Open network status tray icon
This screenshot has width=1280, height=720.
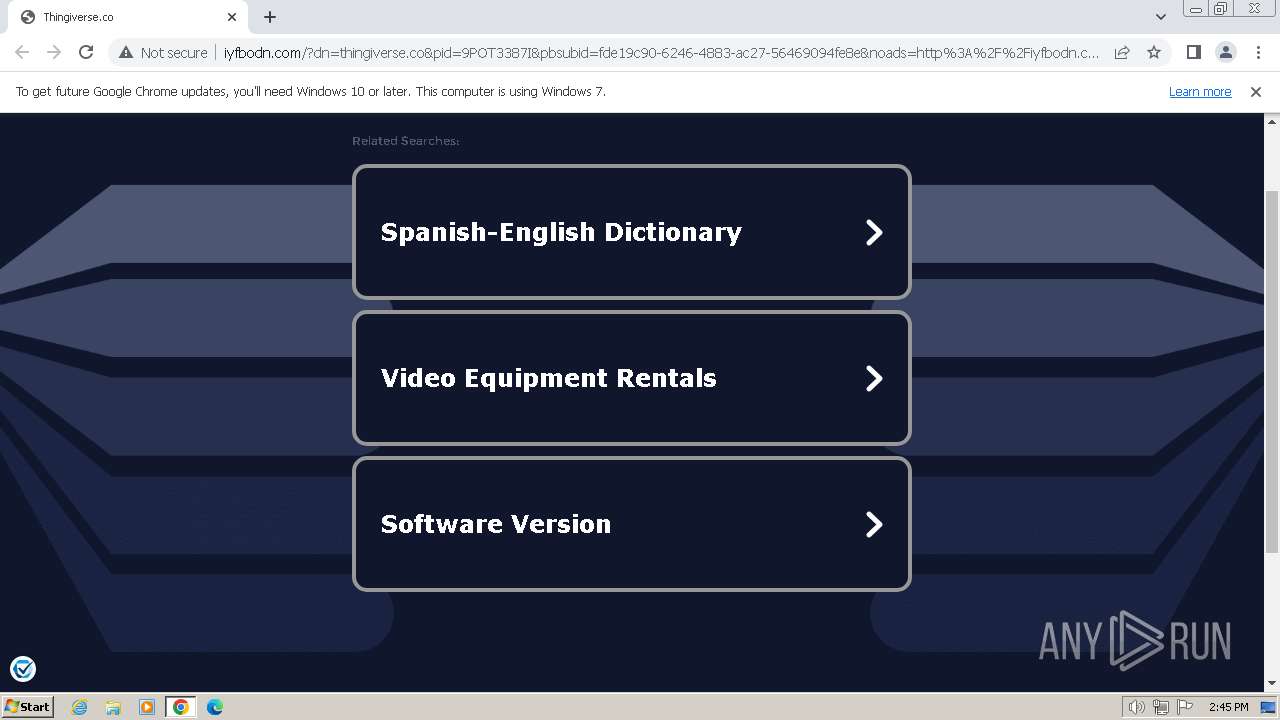pos(1161,707)
